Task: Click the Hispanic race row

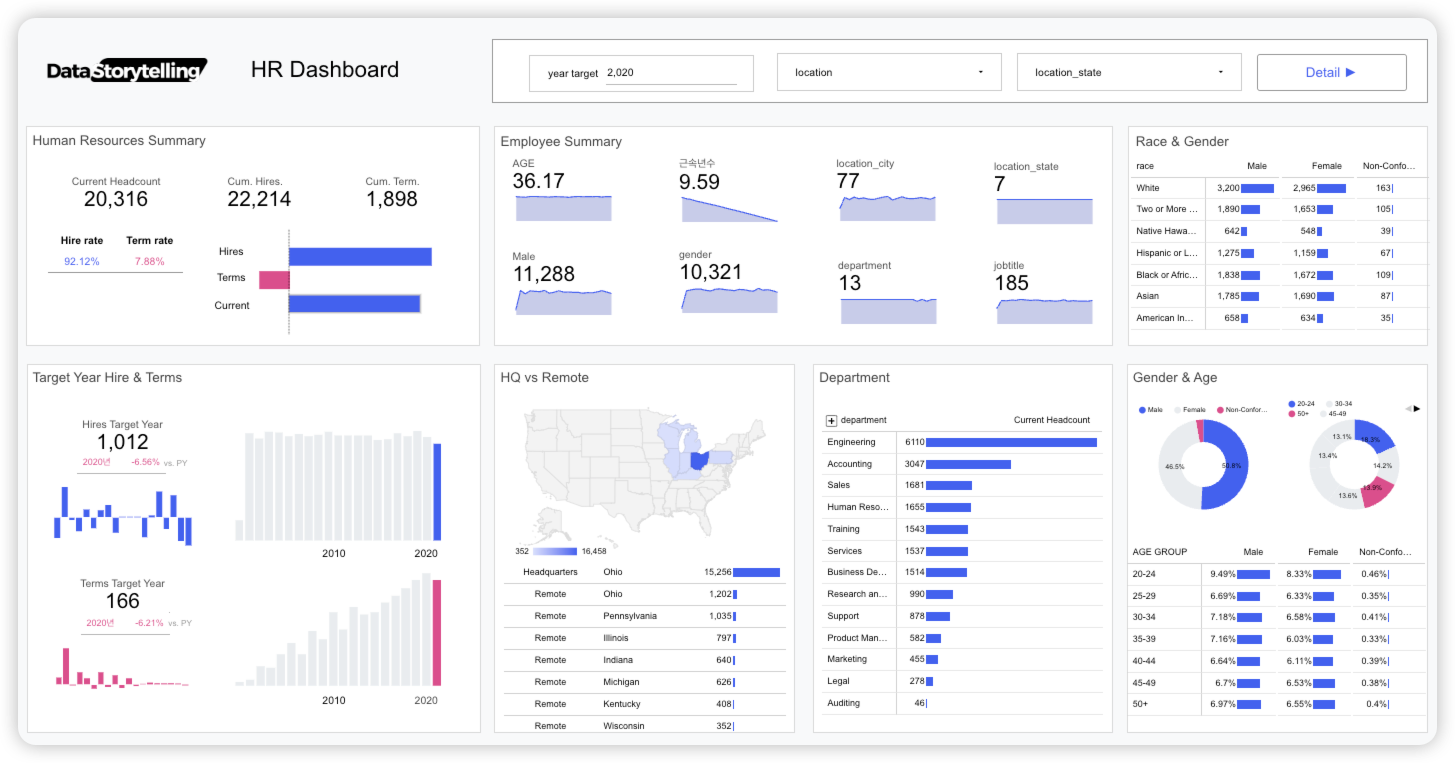Action: tap(1279, 253)
